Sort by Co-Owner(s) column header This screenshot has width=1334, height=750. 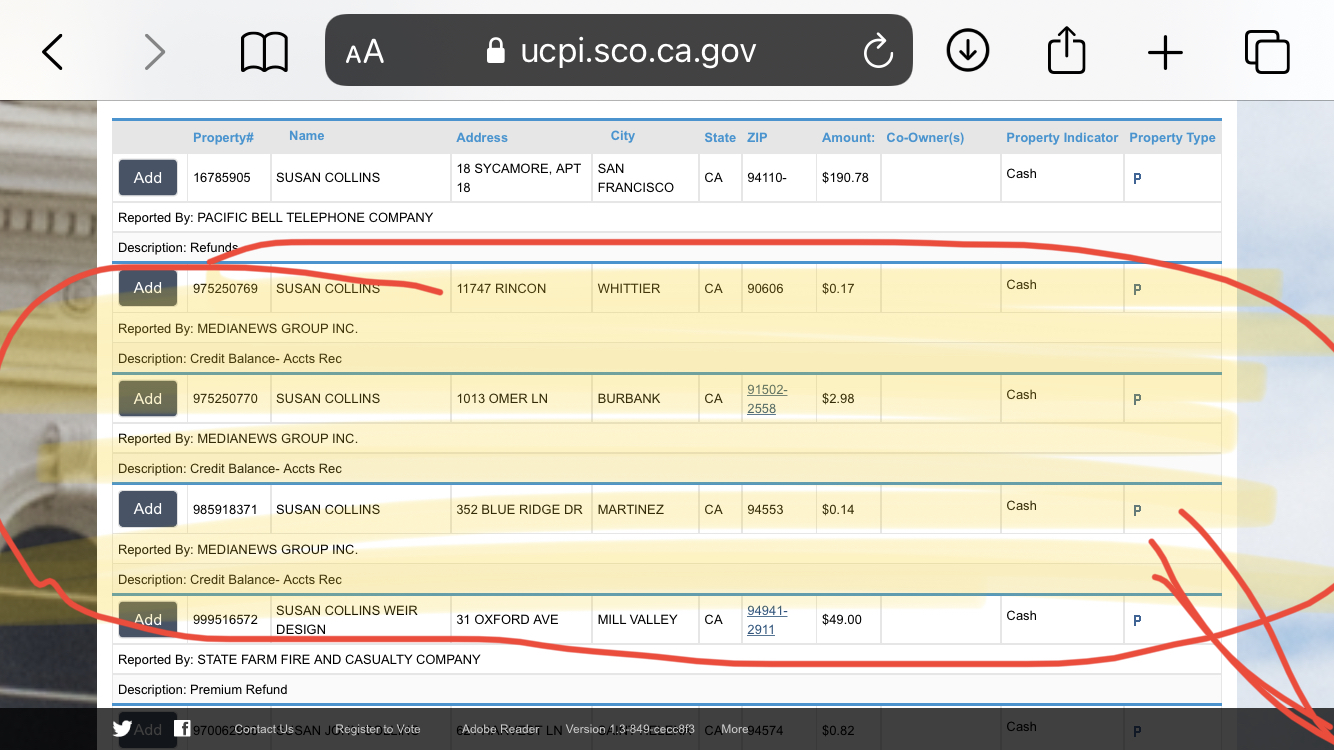[925, 137]
